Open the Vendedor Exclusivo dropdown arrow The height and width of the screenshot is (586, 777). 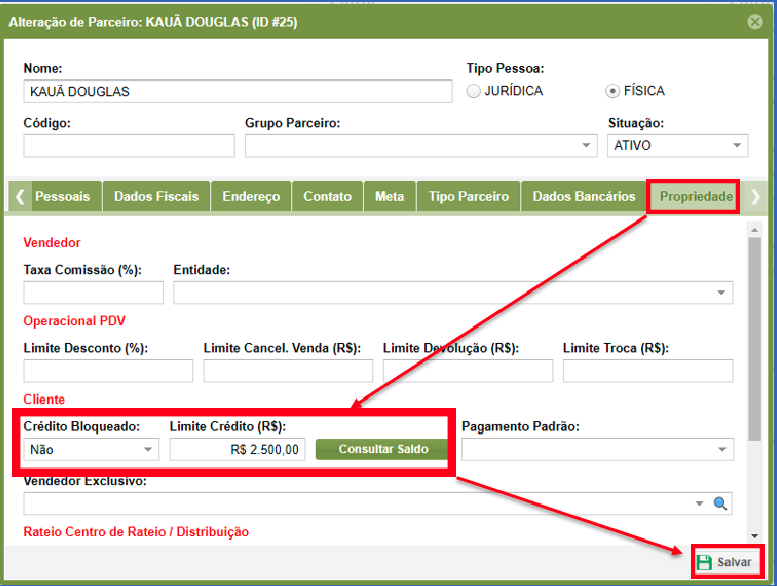699,504
